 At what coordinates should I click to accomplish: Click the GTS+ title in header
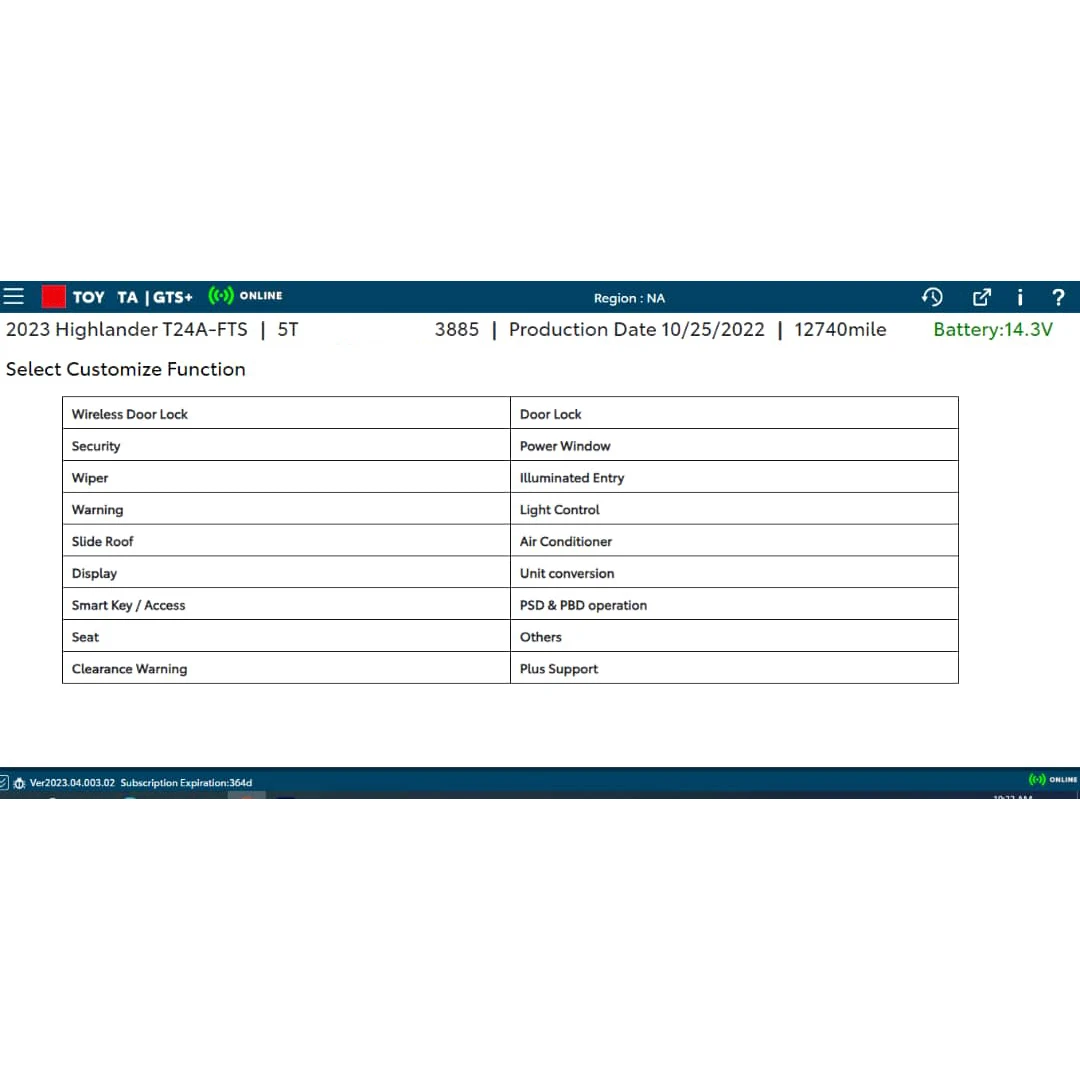(x=172, y=298)
